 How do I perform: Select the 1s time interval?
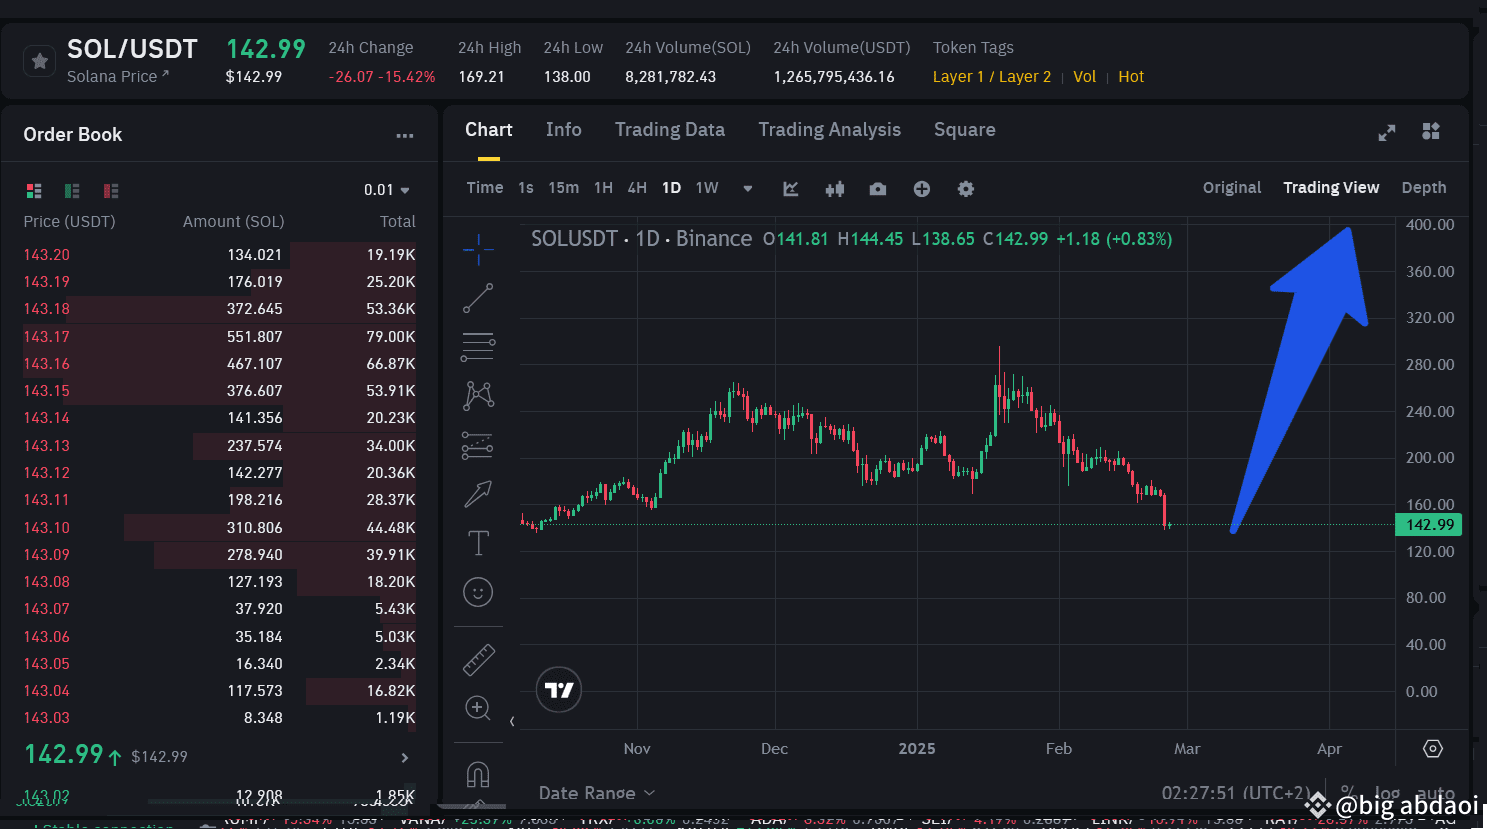tap(526, 188)
